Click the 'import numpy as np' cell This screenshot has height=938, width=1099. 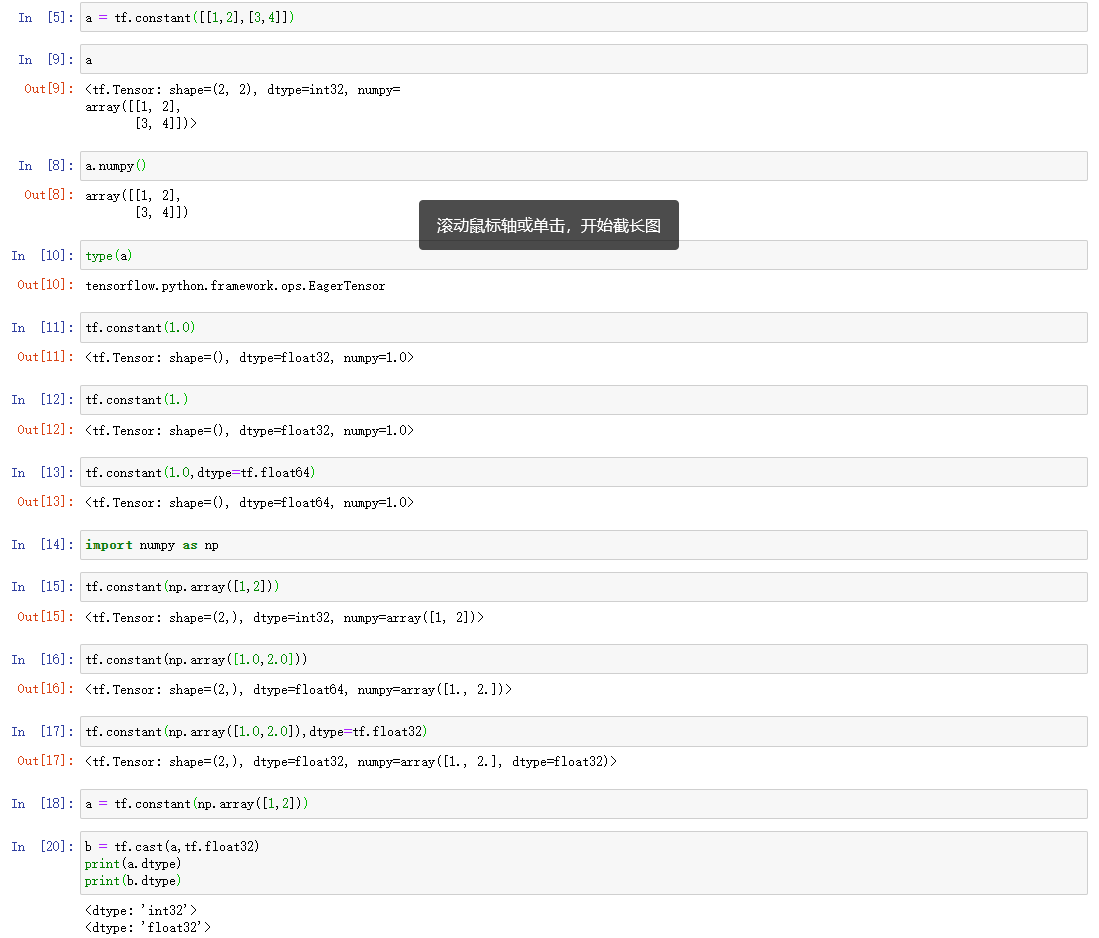583,545
